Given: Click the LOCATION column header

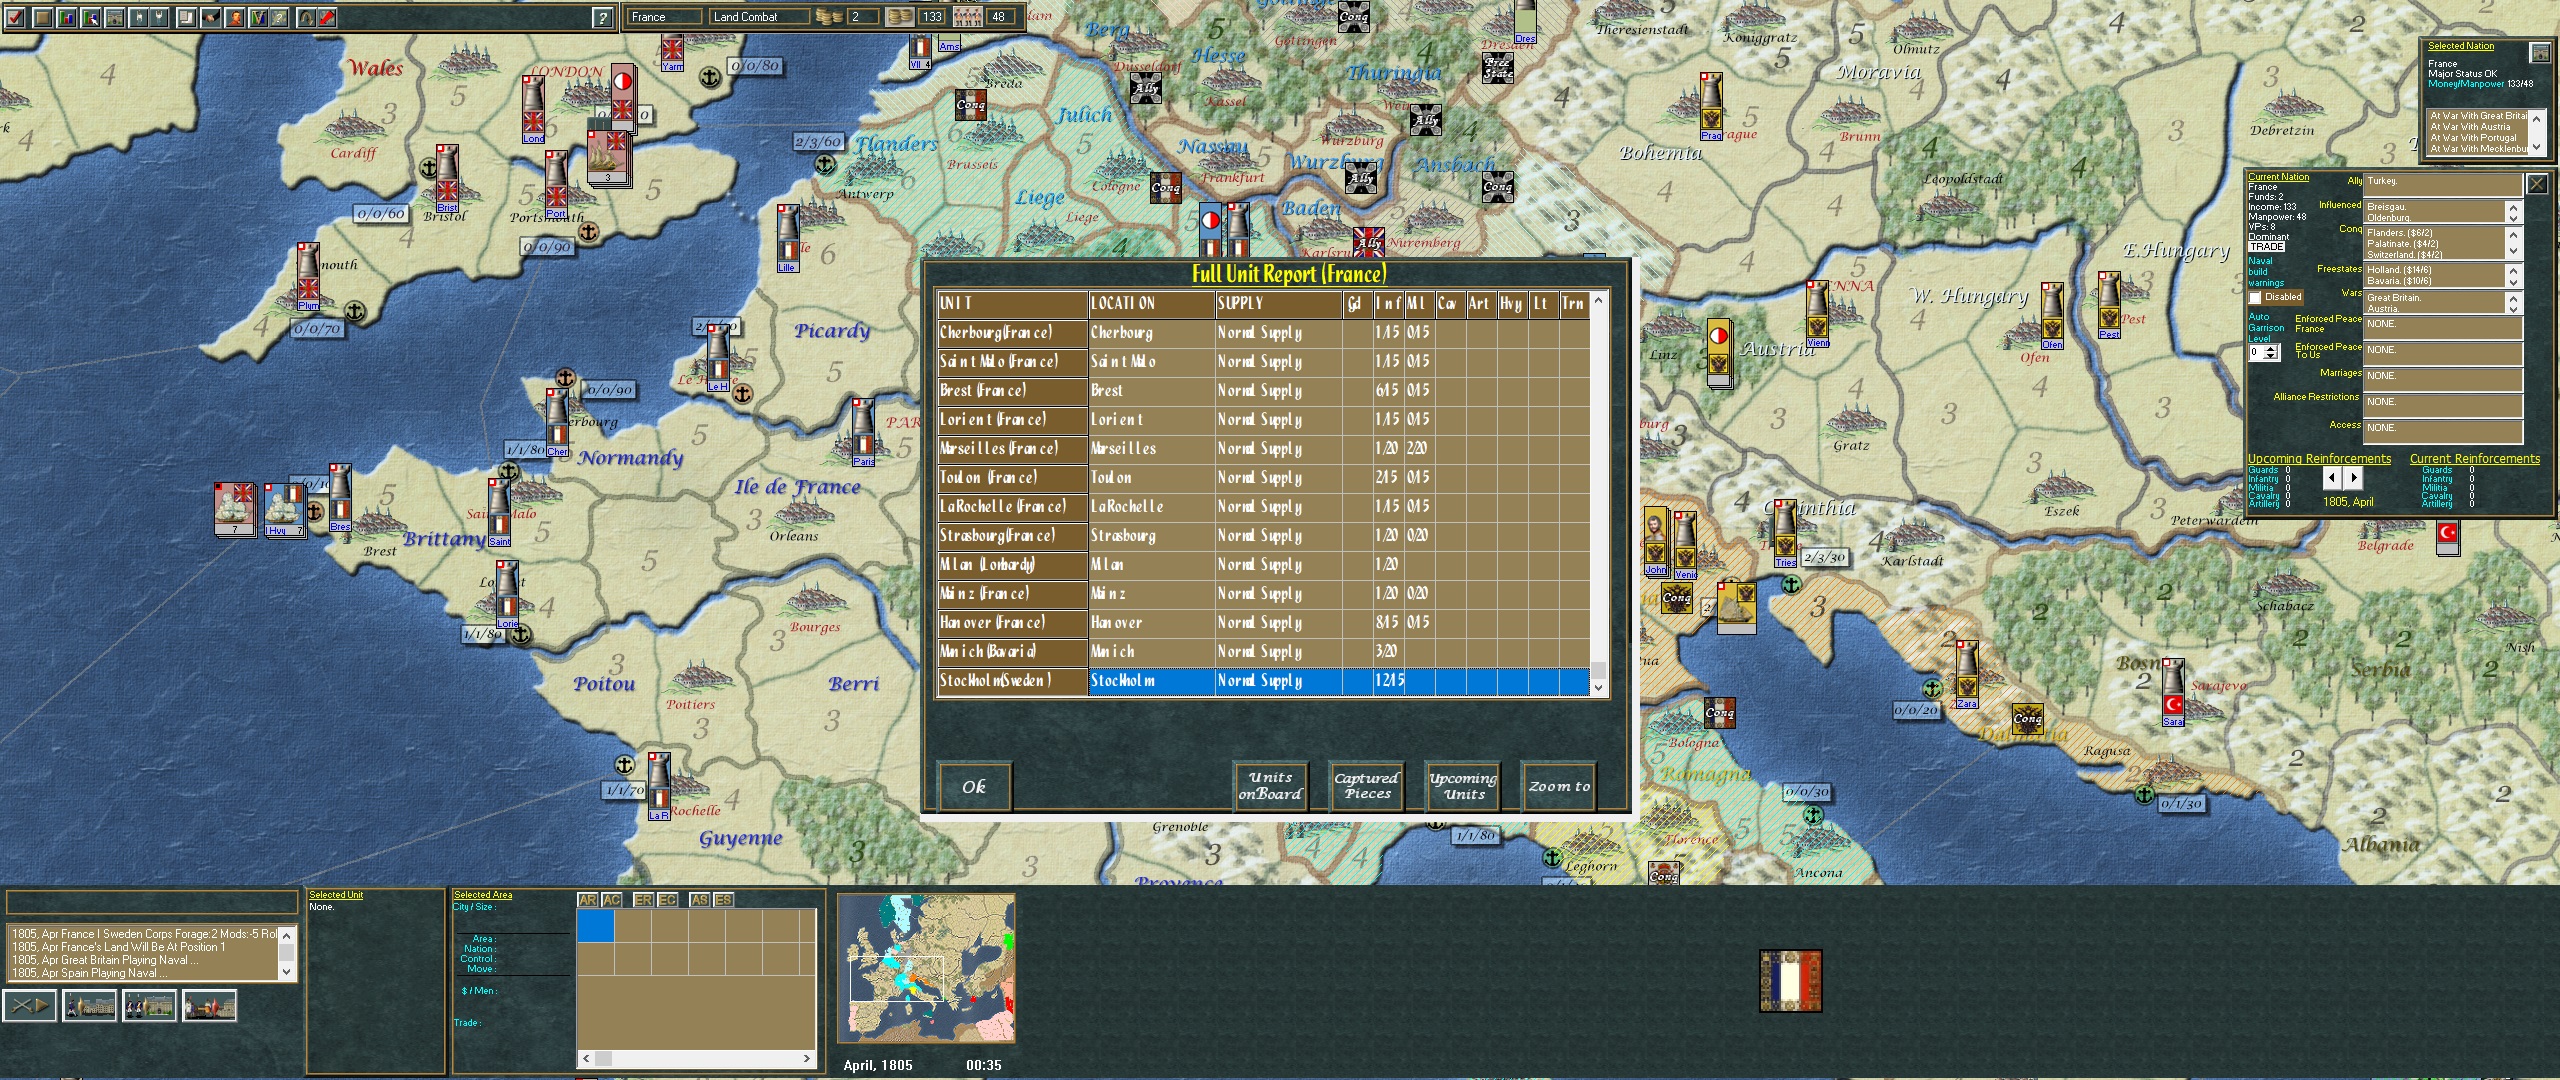Looking at the screenshot, I should click(1151, 304).
